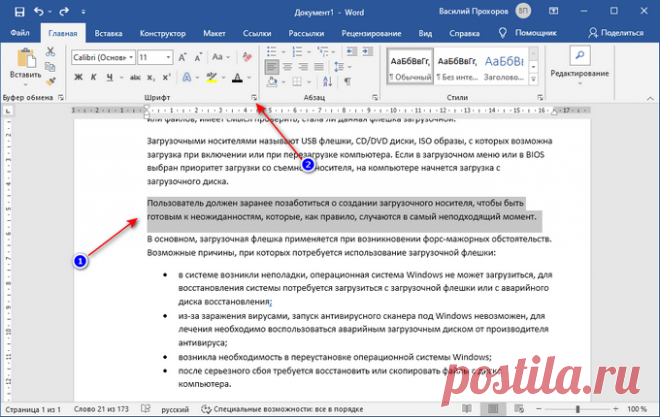Apply the Обычный style
The image size is (660, 417).
(x=410, y=67)
